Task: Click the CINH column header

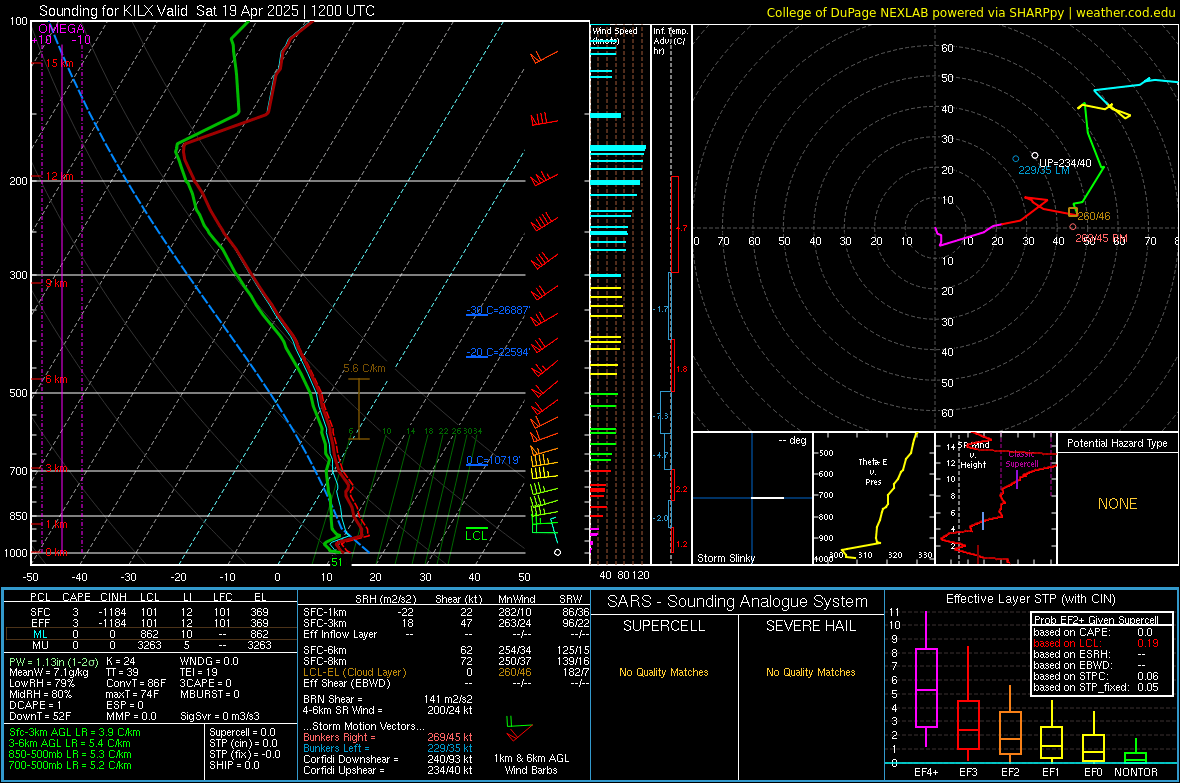Action: click(x=113, y=597)
